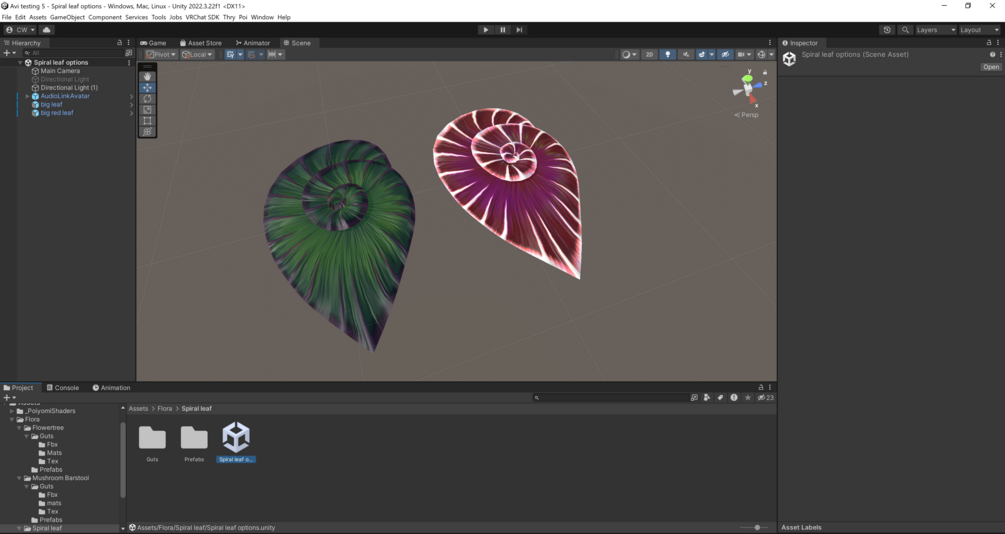1005x534 pixels.
Task: Select the Hand view tool
Action: (147, 76)
